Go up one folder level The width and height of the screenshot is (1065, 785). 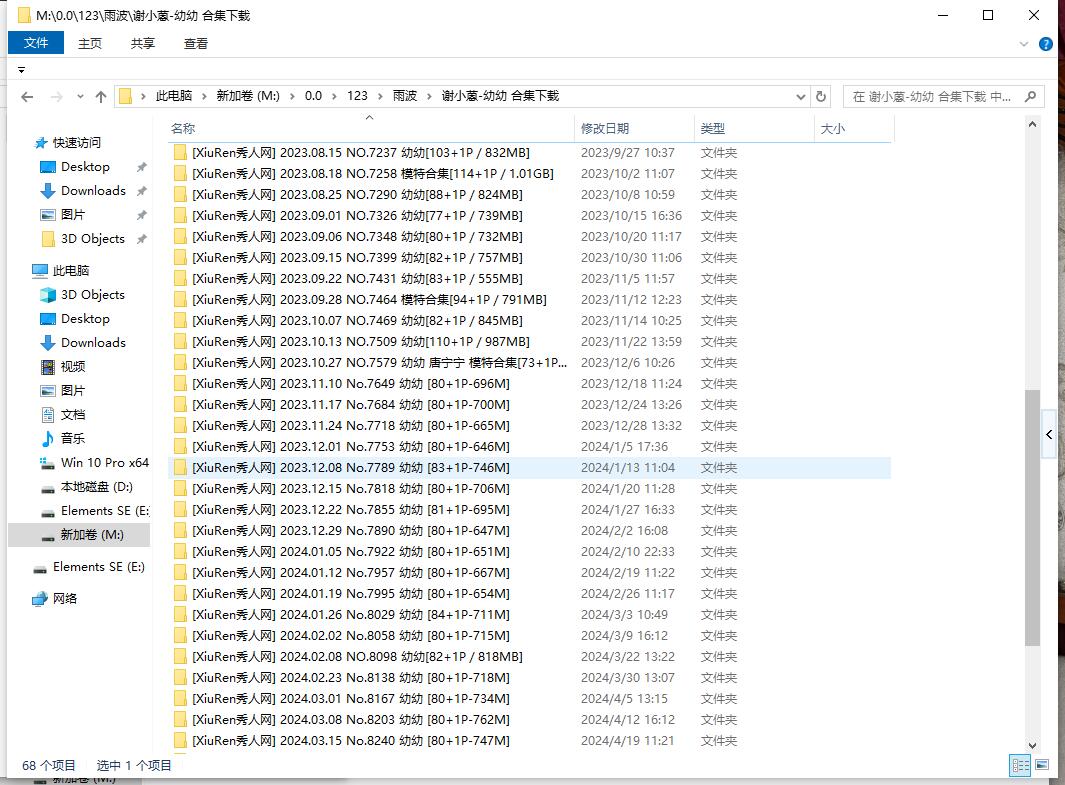pyautogui.click(x=101, y=97)
